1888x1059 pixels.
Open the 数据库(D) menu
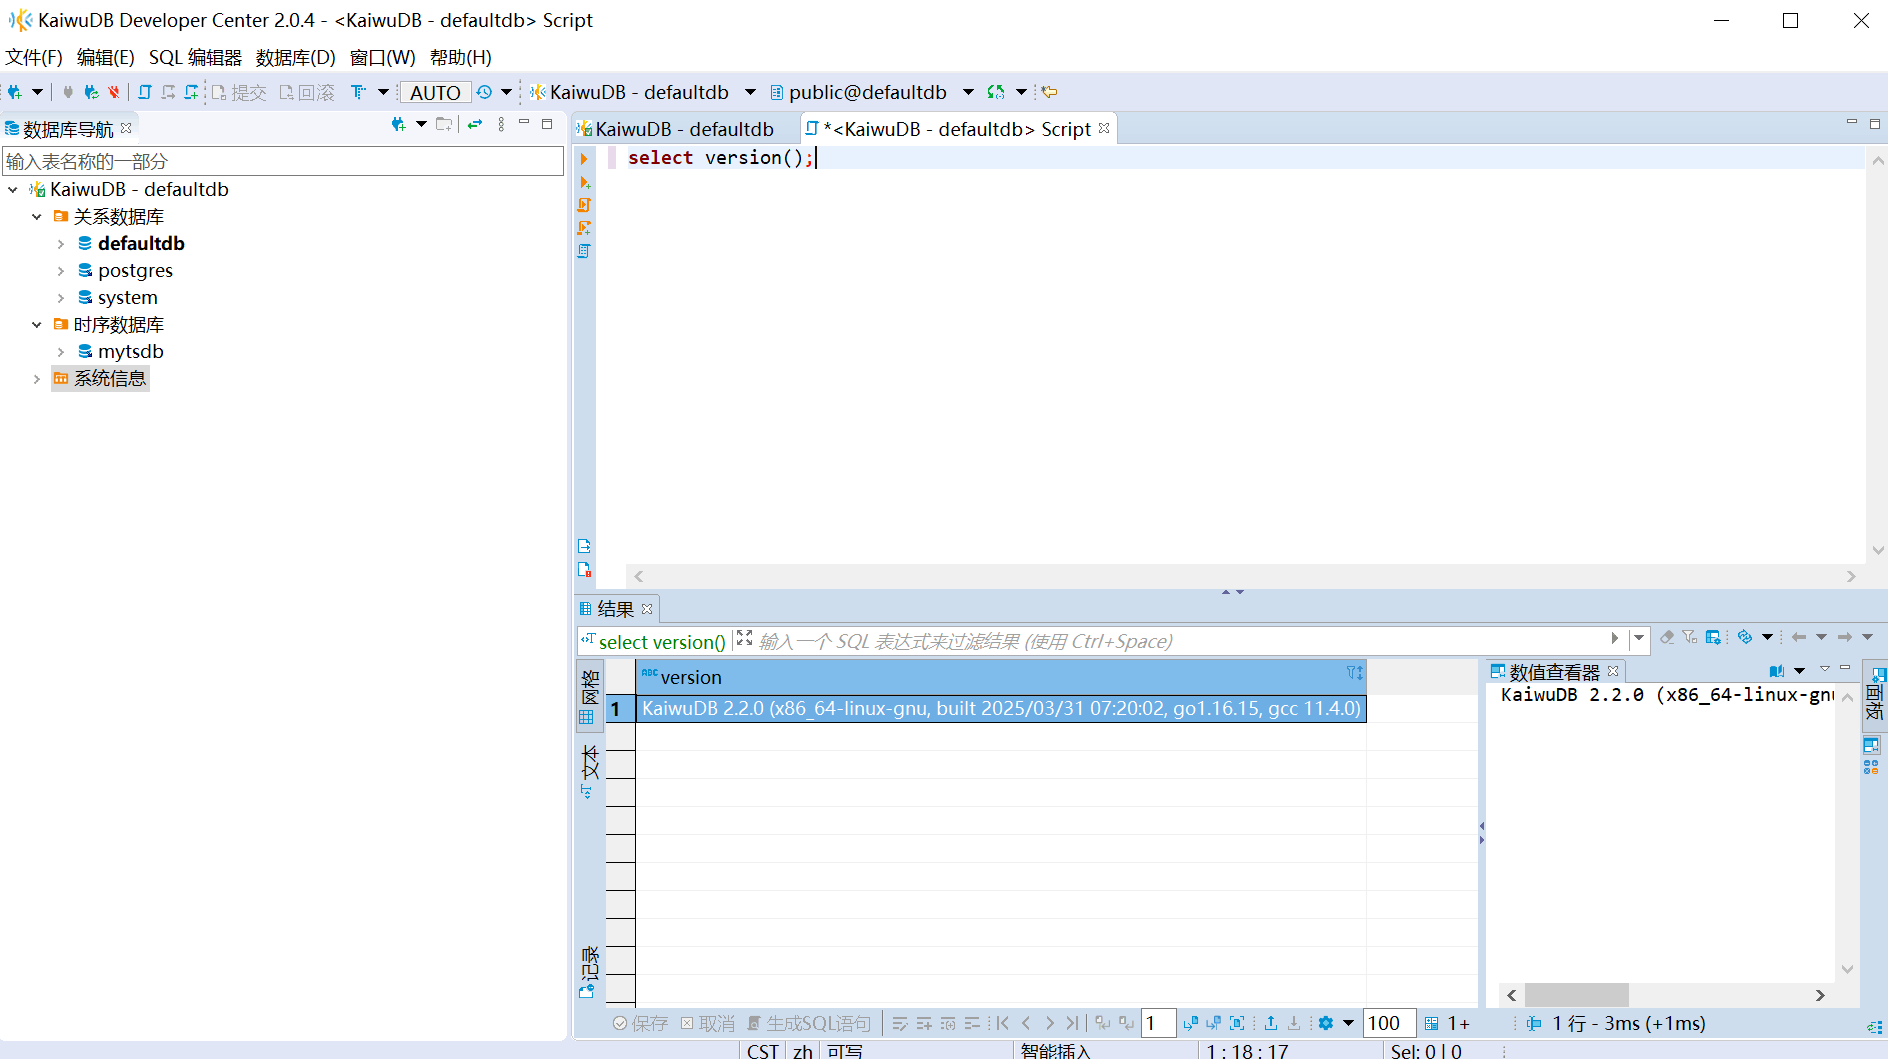point(295,57)
